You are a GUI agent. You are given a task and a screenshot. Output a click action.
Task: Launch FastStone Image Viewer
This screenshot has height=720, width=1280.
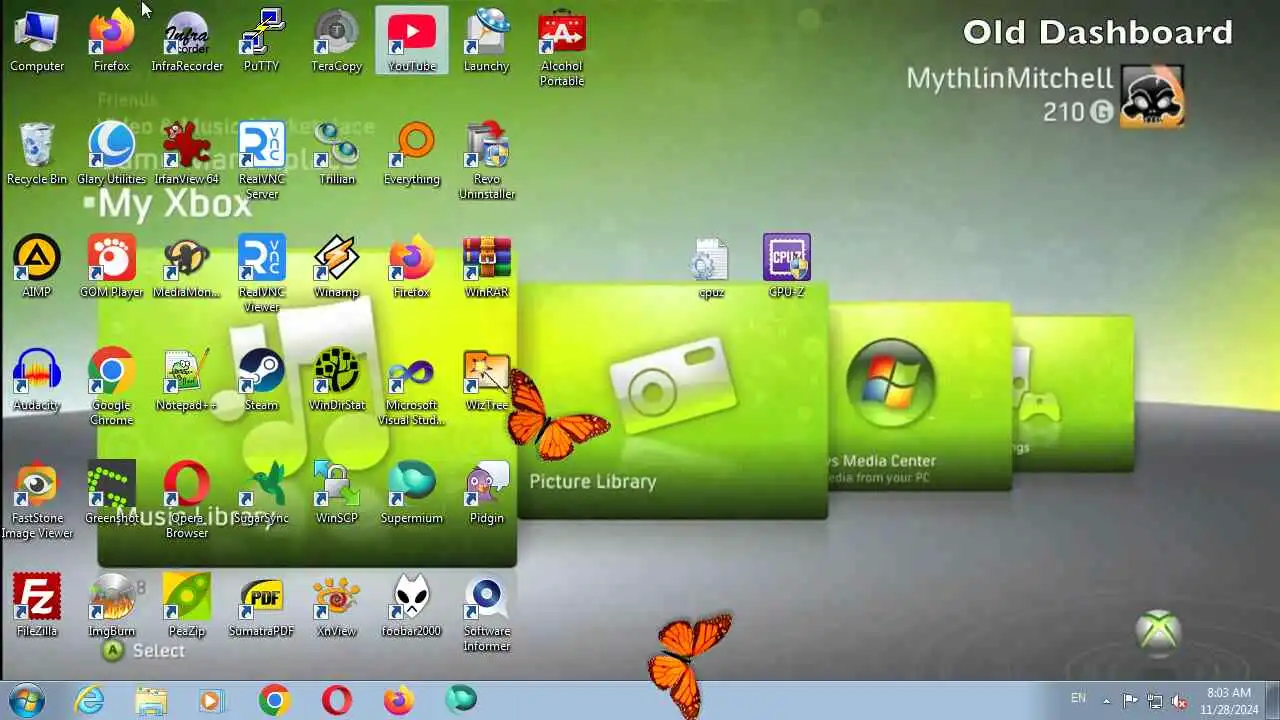[37, 501]
